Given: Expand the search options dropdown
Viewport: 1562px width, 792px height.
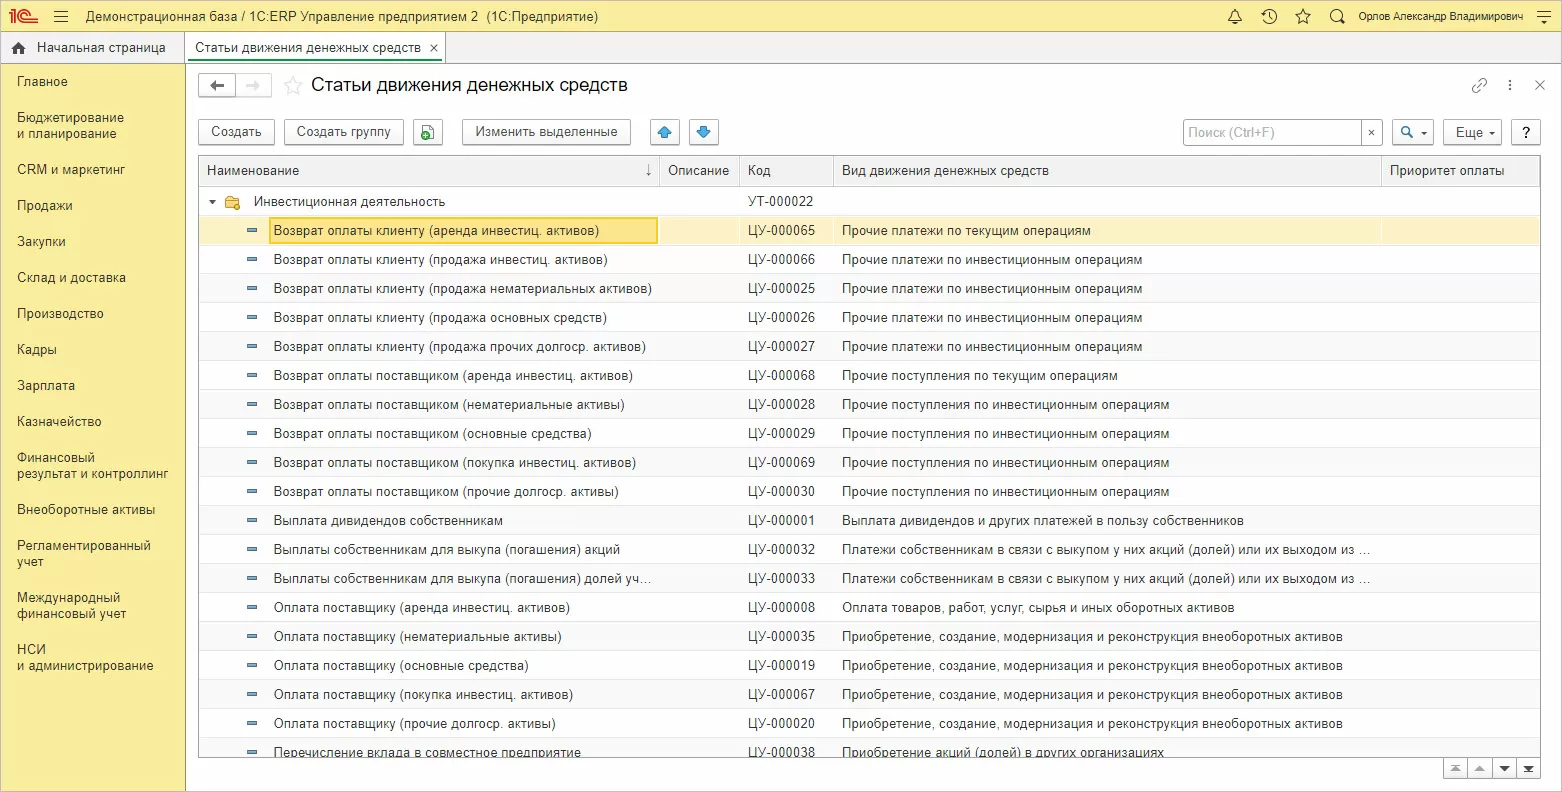Looking at the screenshot, I should click(1412, 132).
